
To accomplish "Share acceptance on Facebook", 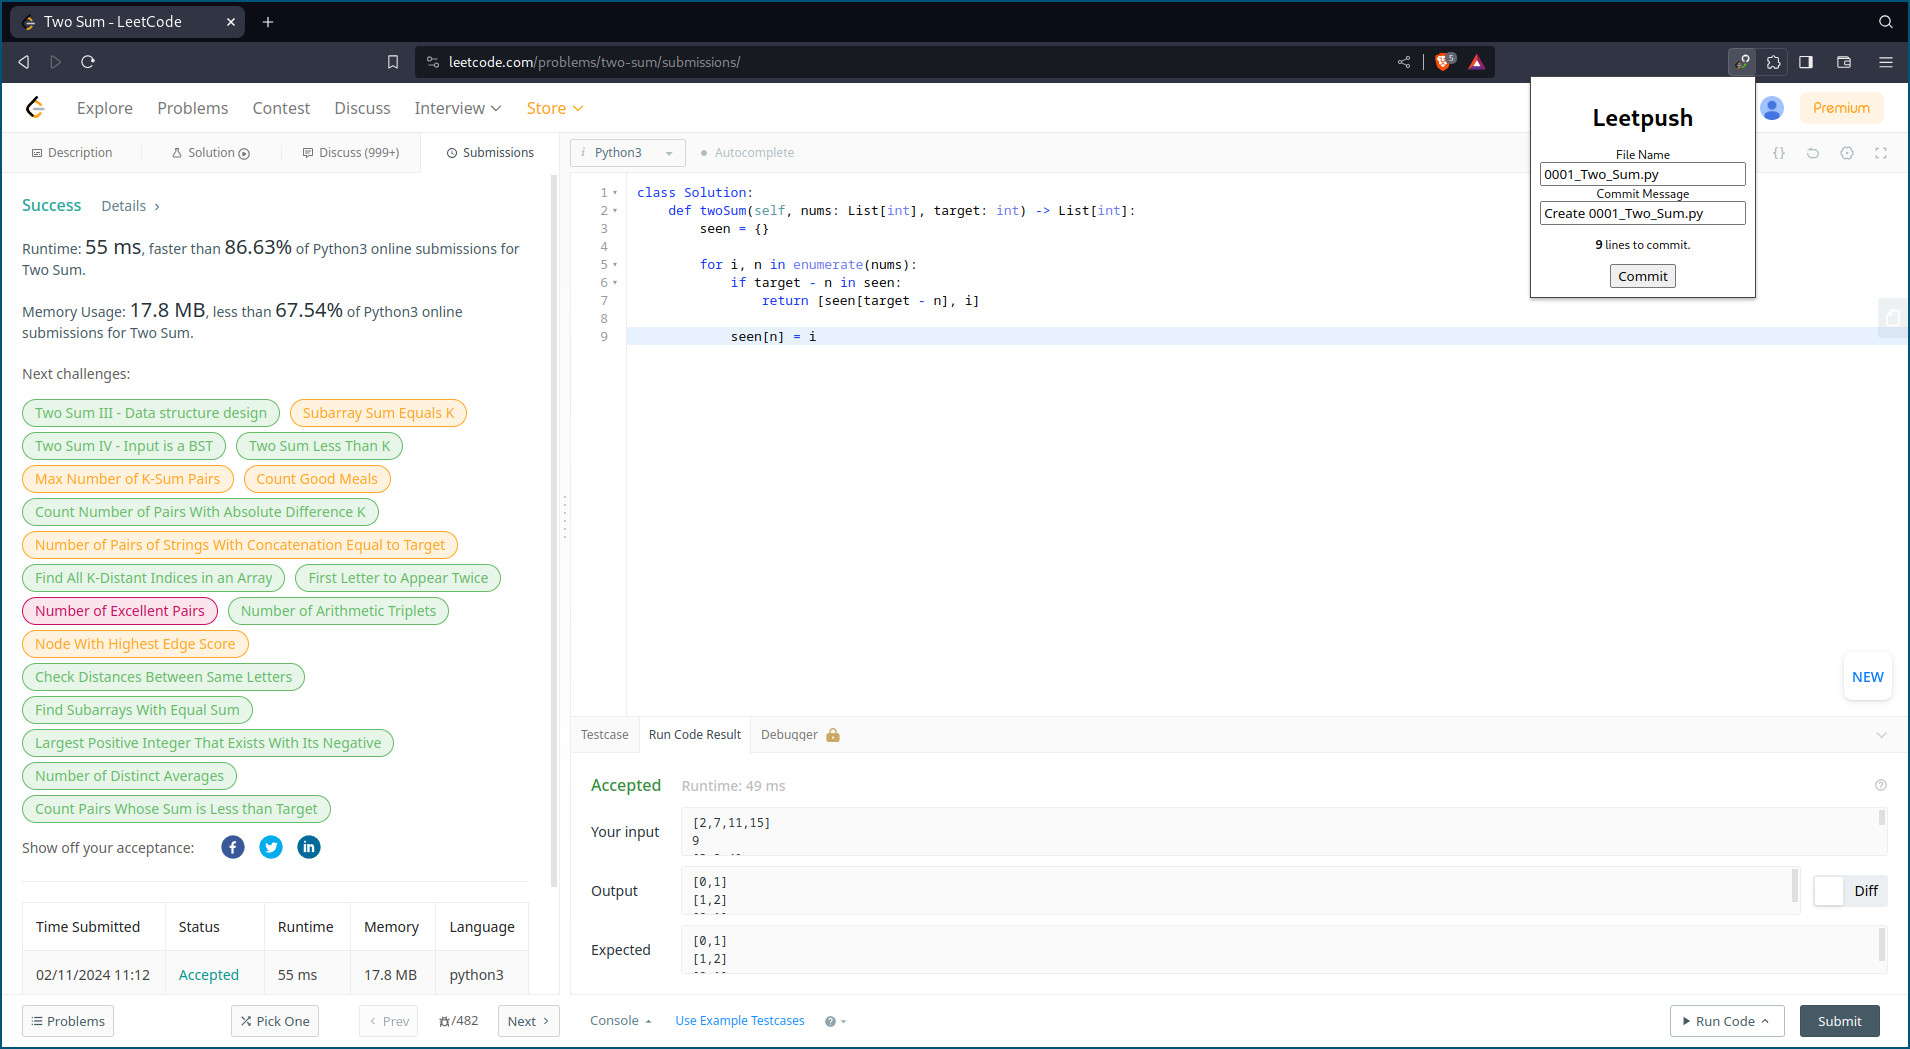I will pos(233,847).
